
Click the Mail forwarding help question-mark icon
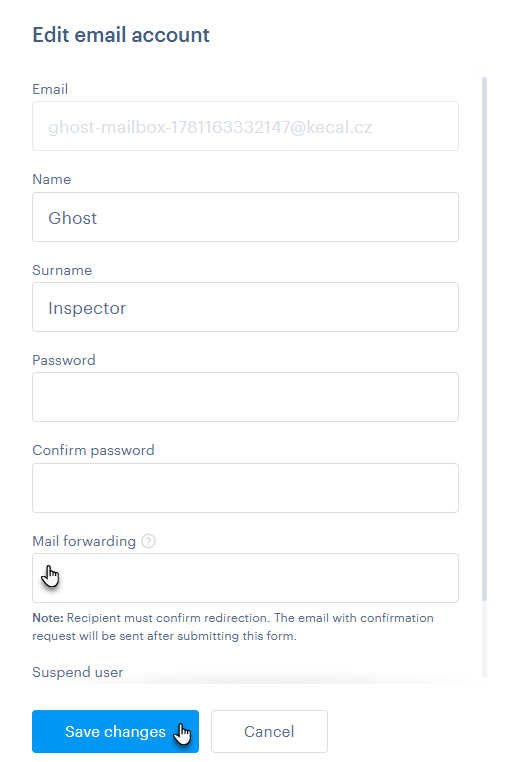[148, 541]
